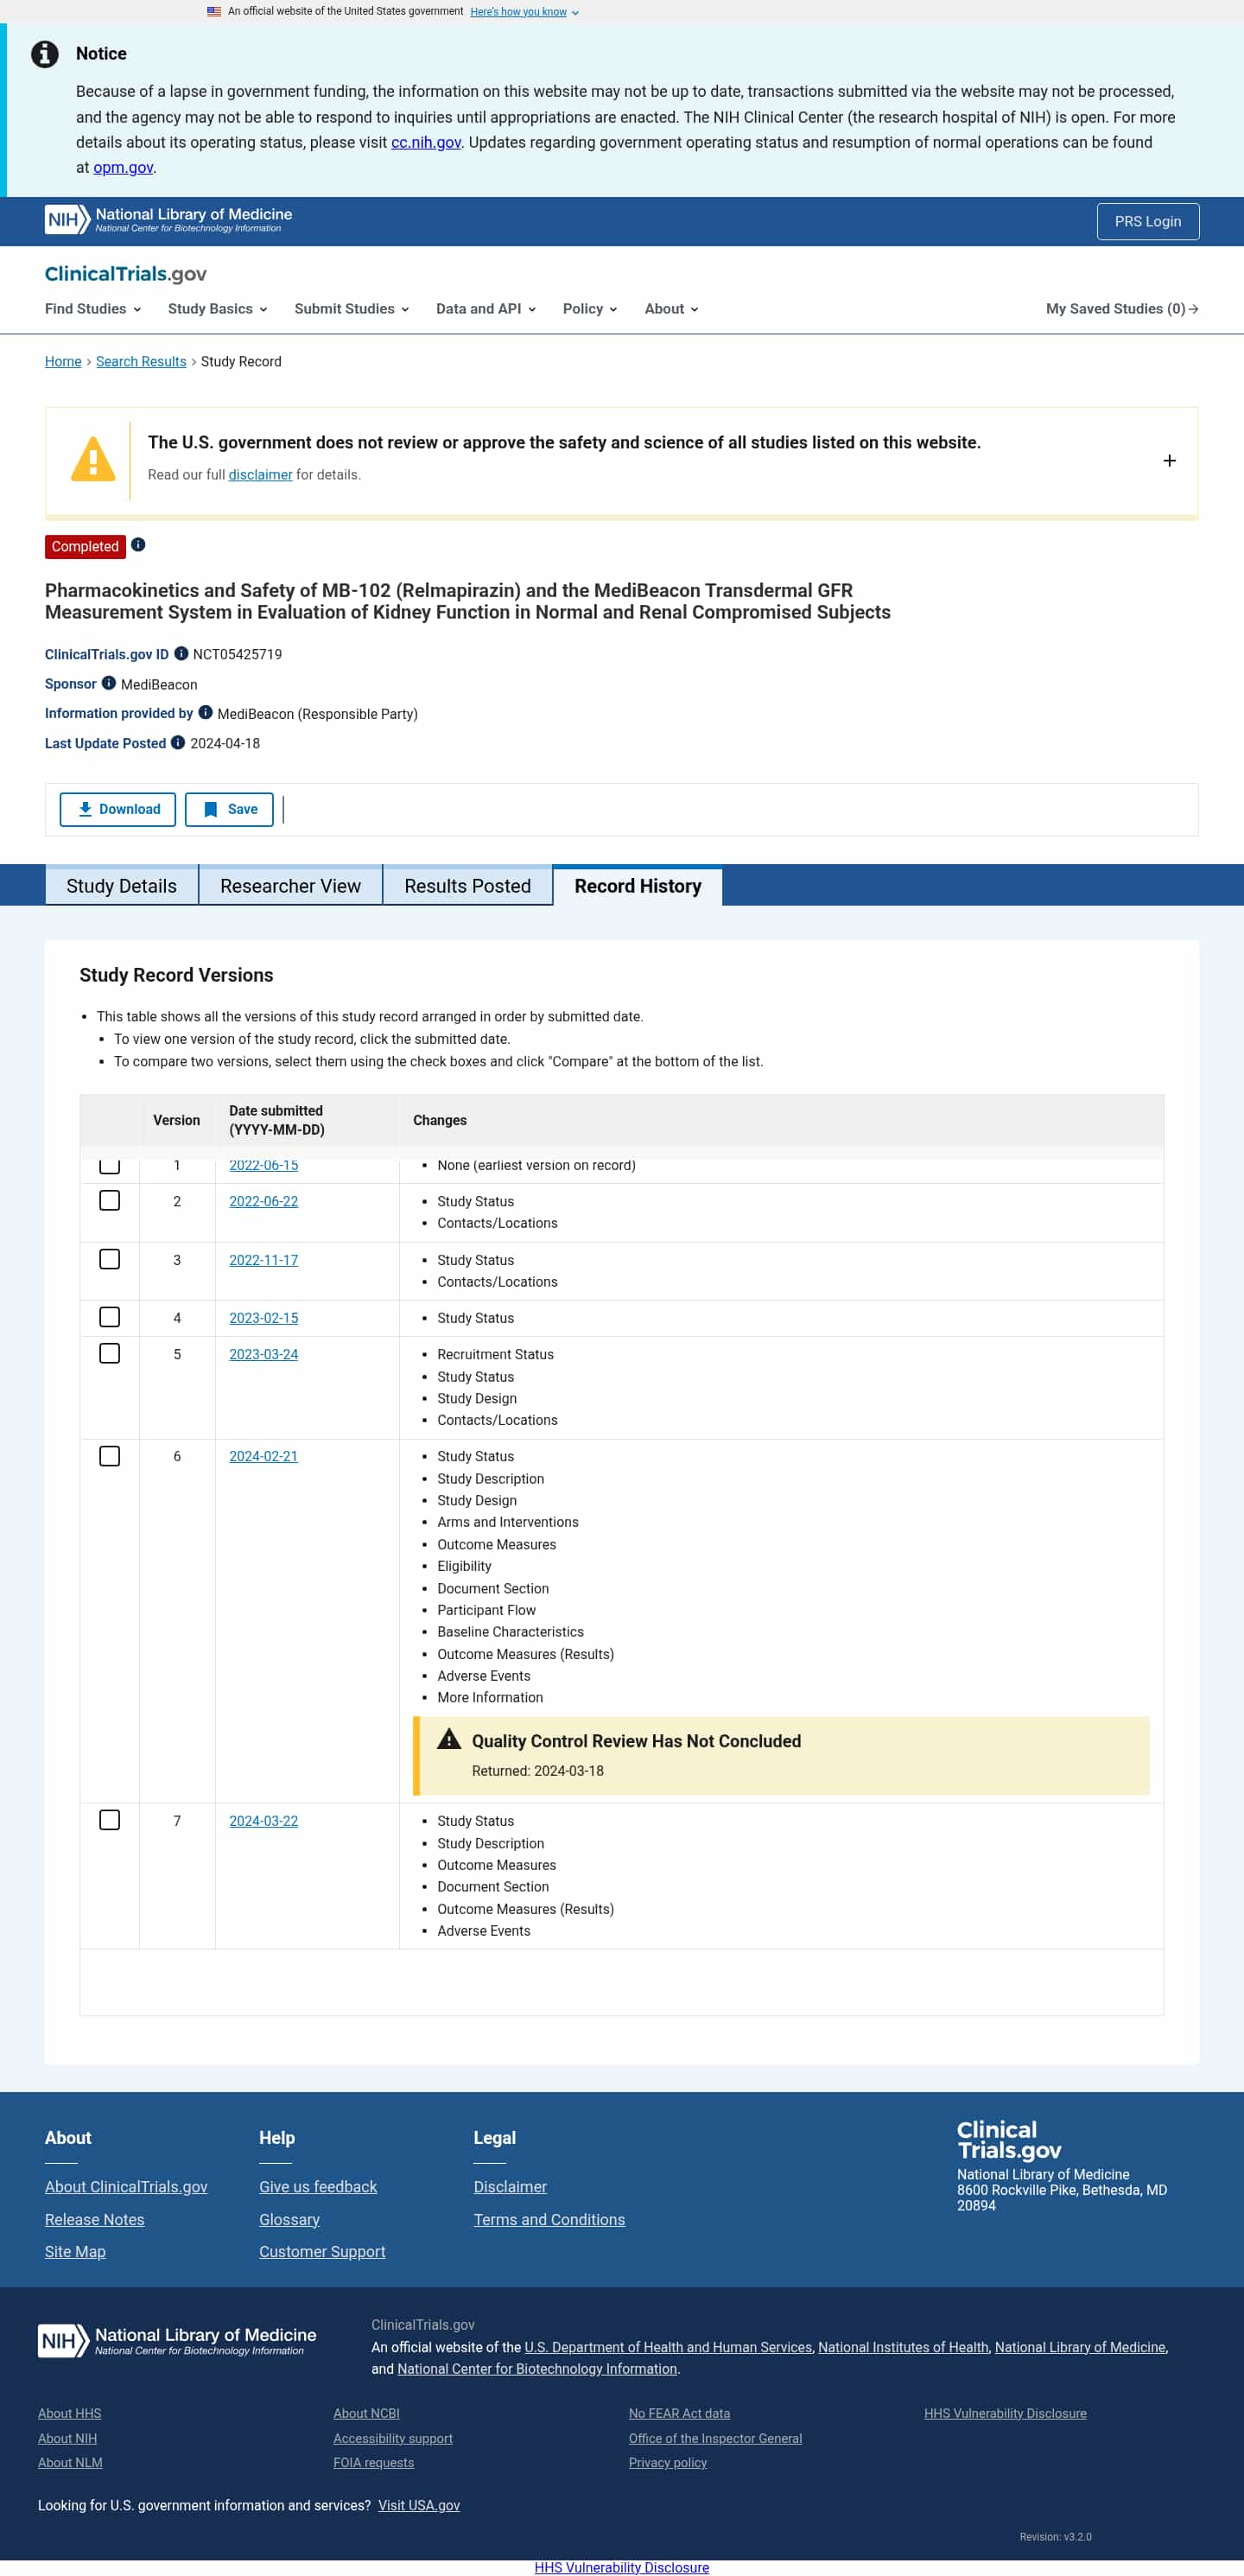Download the study record

118,810
